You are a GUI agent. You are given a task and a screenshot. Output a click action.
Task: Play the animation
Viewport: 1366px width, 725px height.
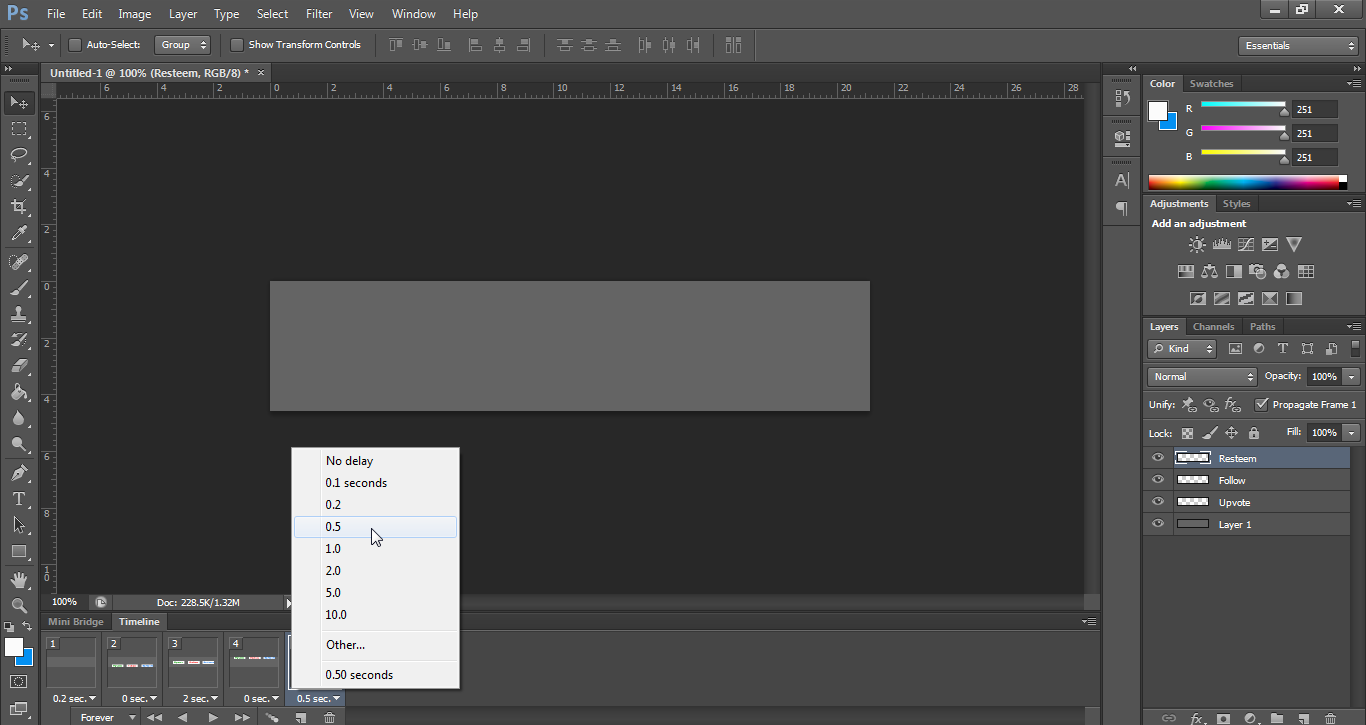click(213, 717)
